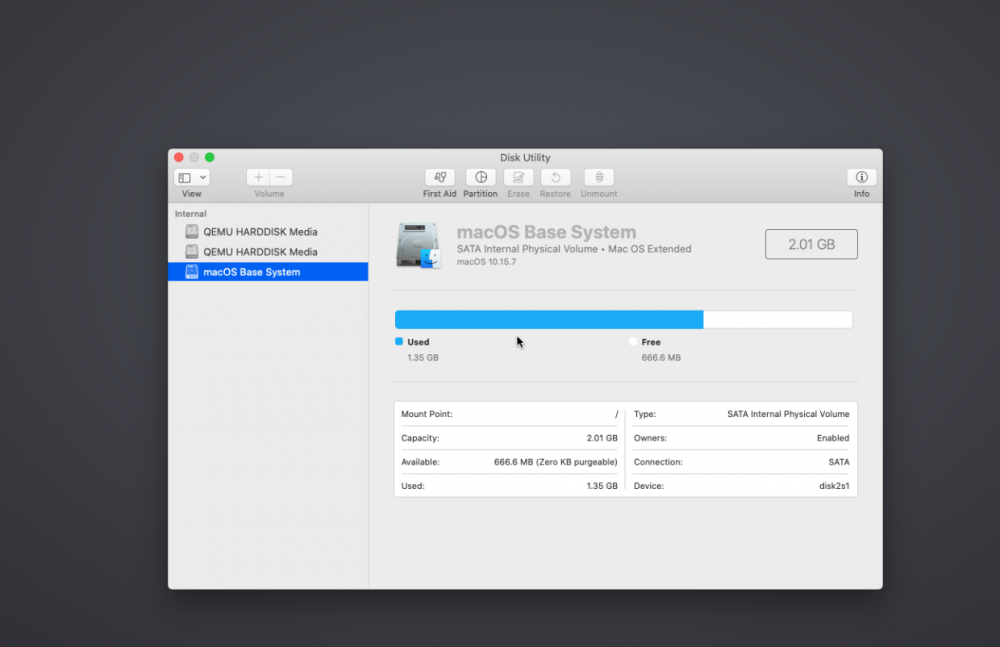
Task: Click 'SATA Internal Physical Volume • Mac OS Extended'
Action: click(574, 249)
